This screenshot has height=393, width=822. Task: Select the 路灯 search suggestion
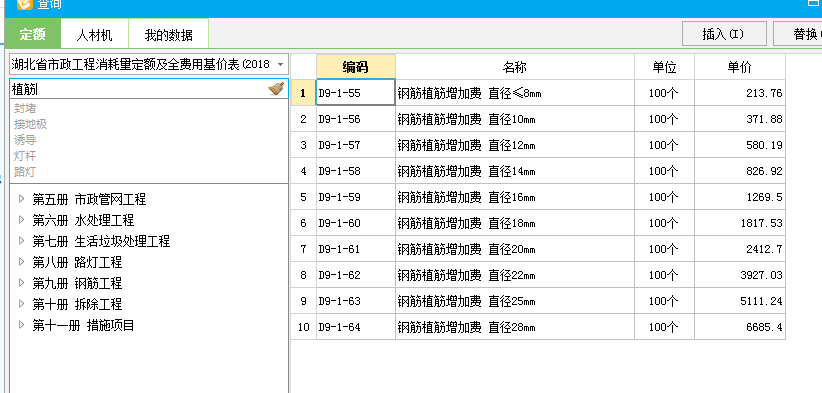pyautogui.click(x=25, y=171)
